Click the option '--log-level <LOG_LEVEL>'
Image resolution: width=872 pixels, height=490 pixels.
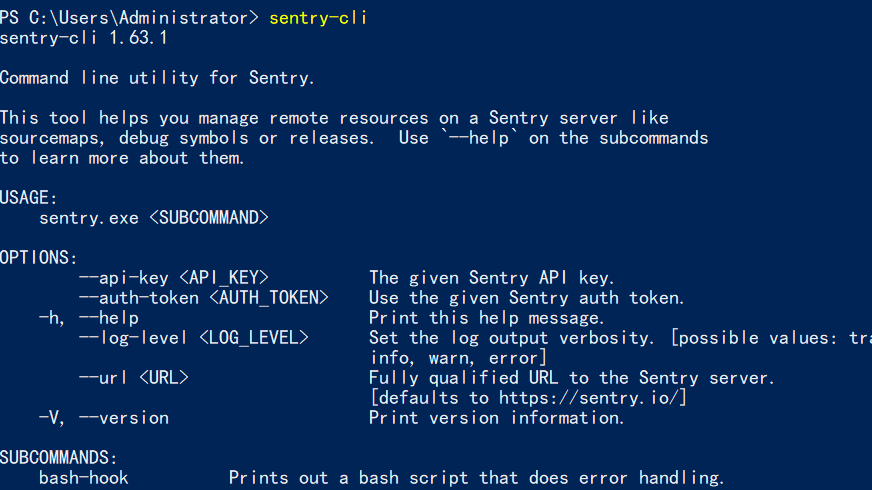[x=194, y=338]
